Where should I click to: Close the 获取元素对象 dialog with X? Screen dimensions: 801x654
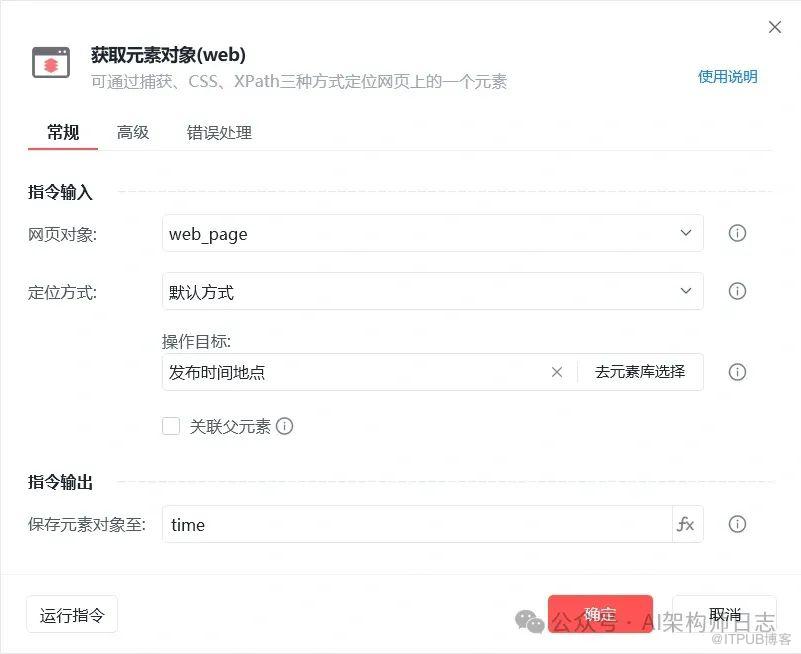click(774, 27)
